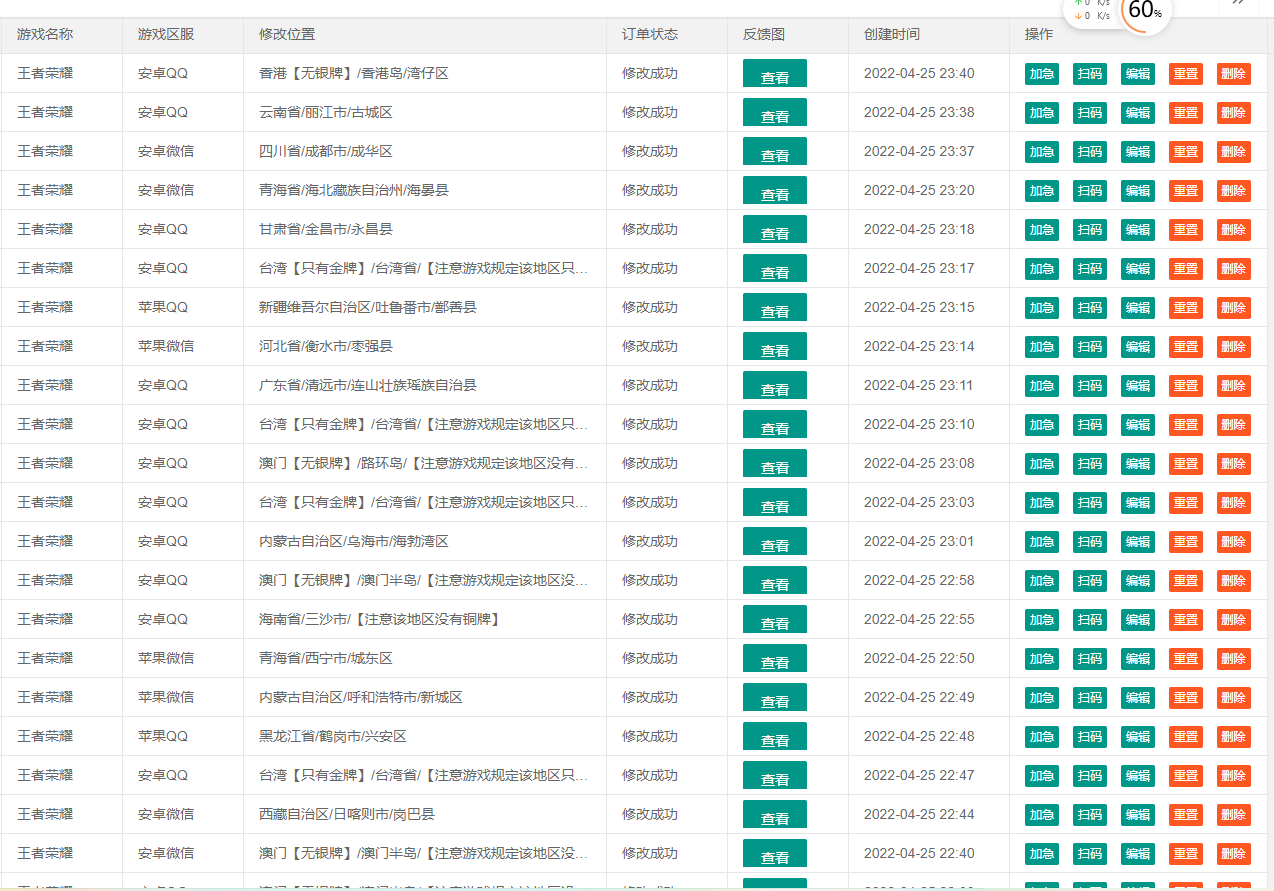Click 删除 on the 河北省/衡水市/枣强县 row

click(1233, 347)
